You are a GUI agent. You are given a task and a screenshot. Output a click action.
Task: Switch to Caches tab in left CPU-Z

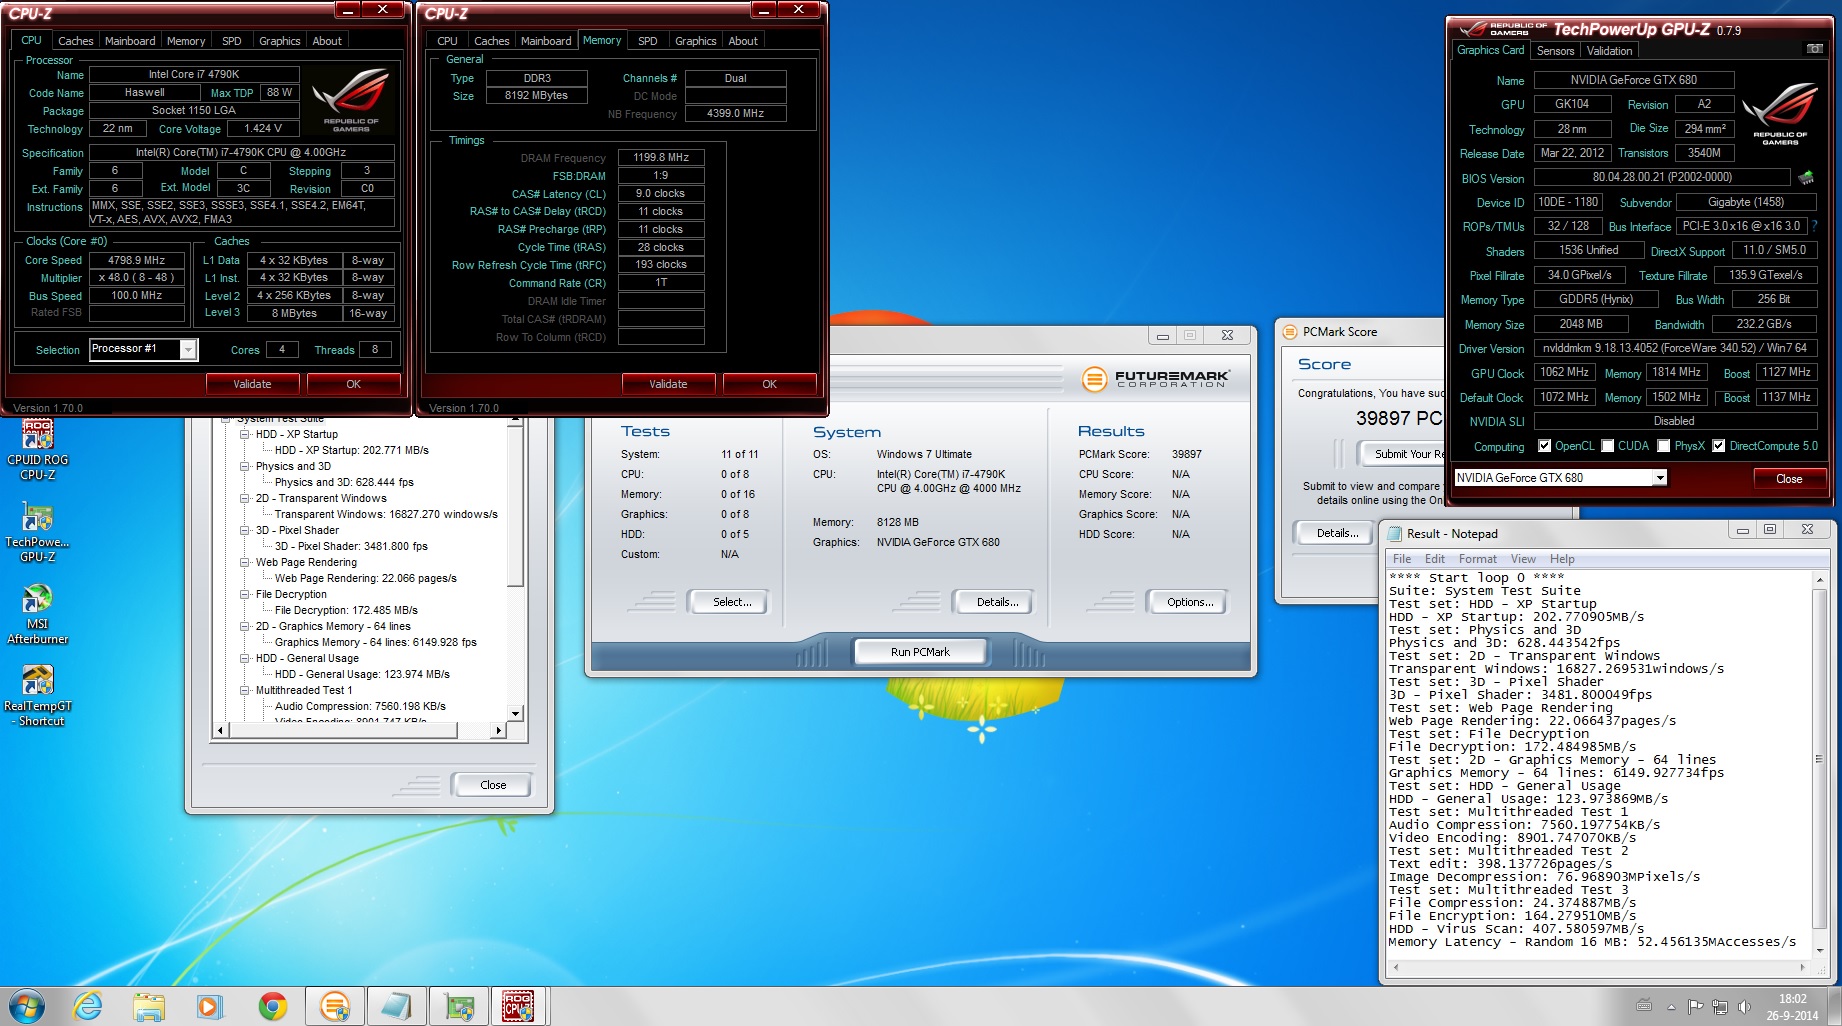click(x=75, y=41)
